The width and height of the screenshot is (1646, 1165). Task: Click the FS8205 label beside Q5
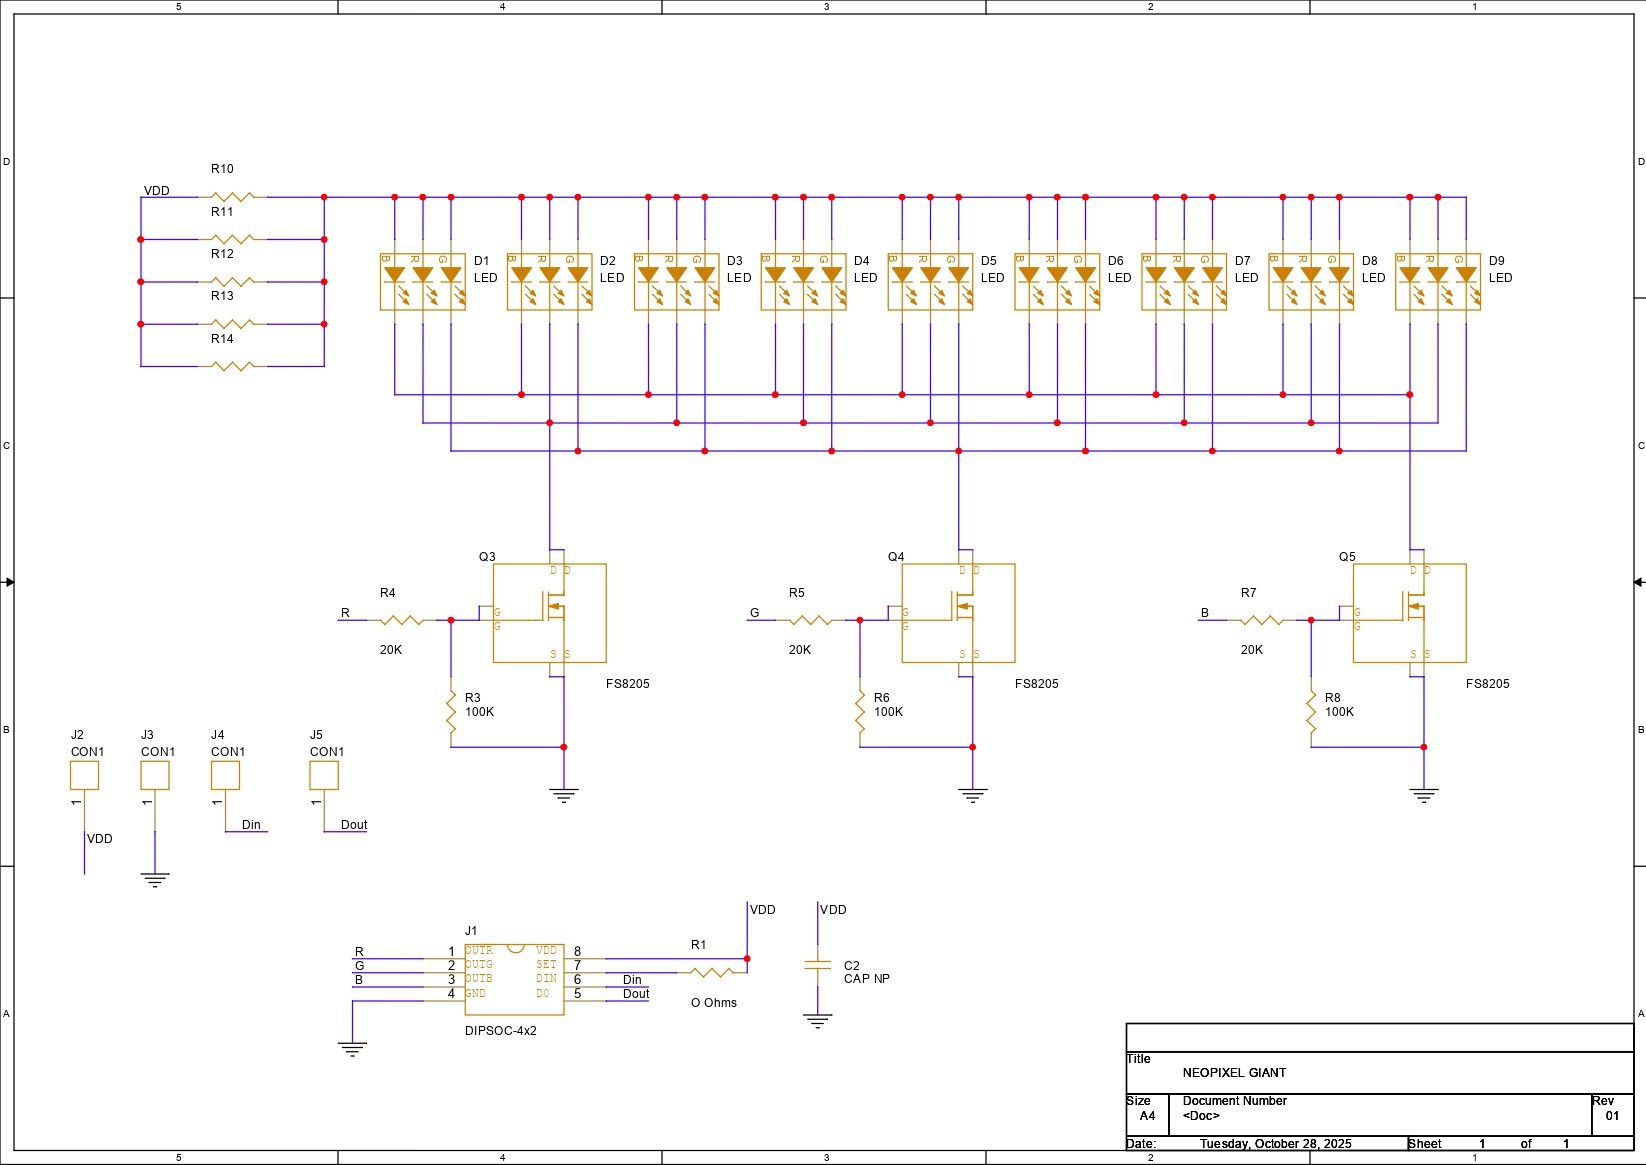point(1487,684)
